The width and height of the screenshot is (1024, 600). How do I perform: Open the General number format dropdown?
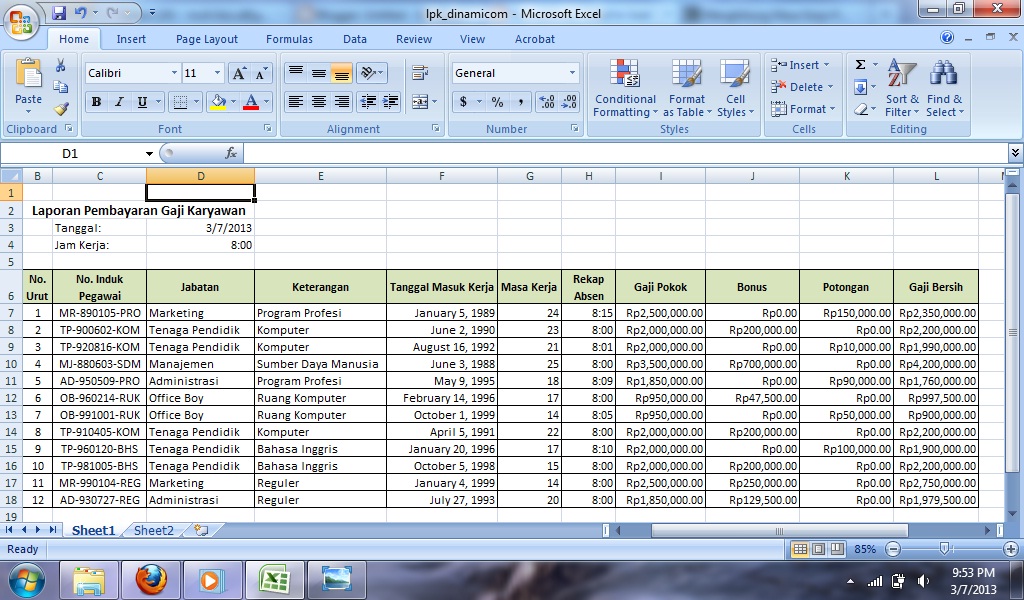573,72
